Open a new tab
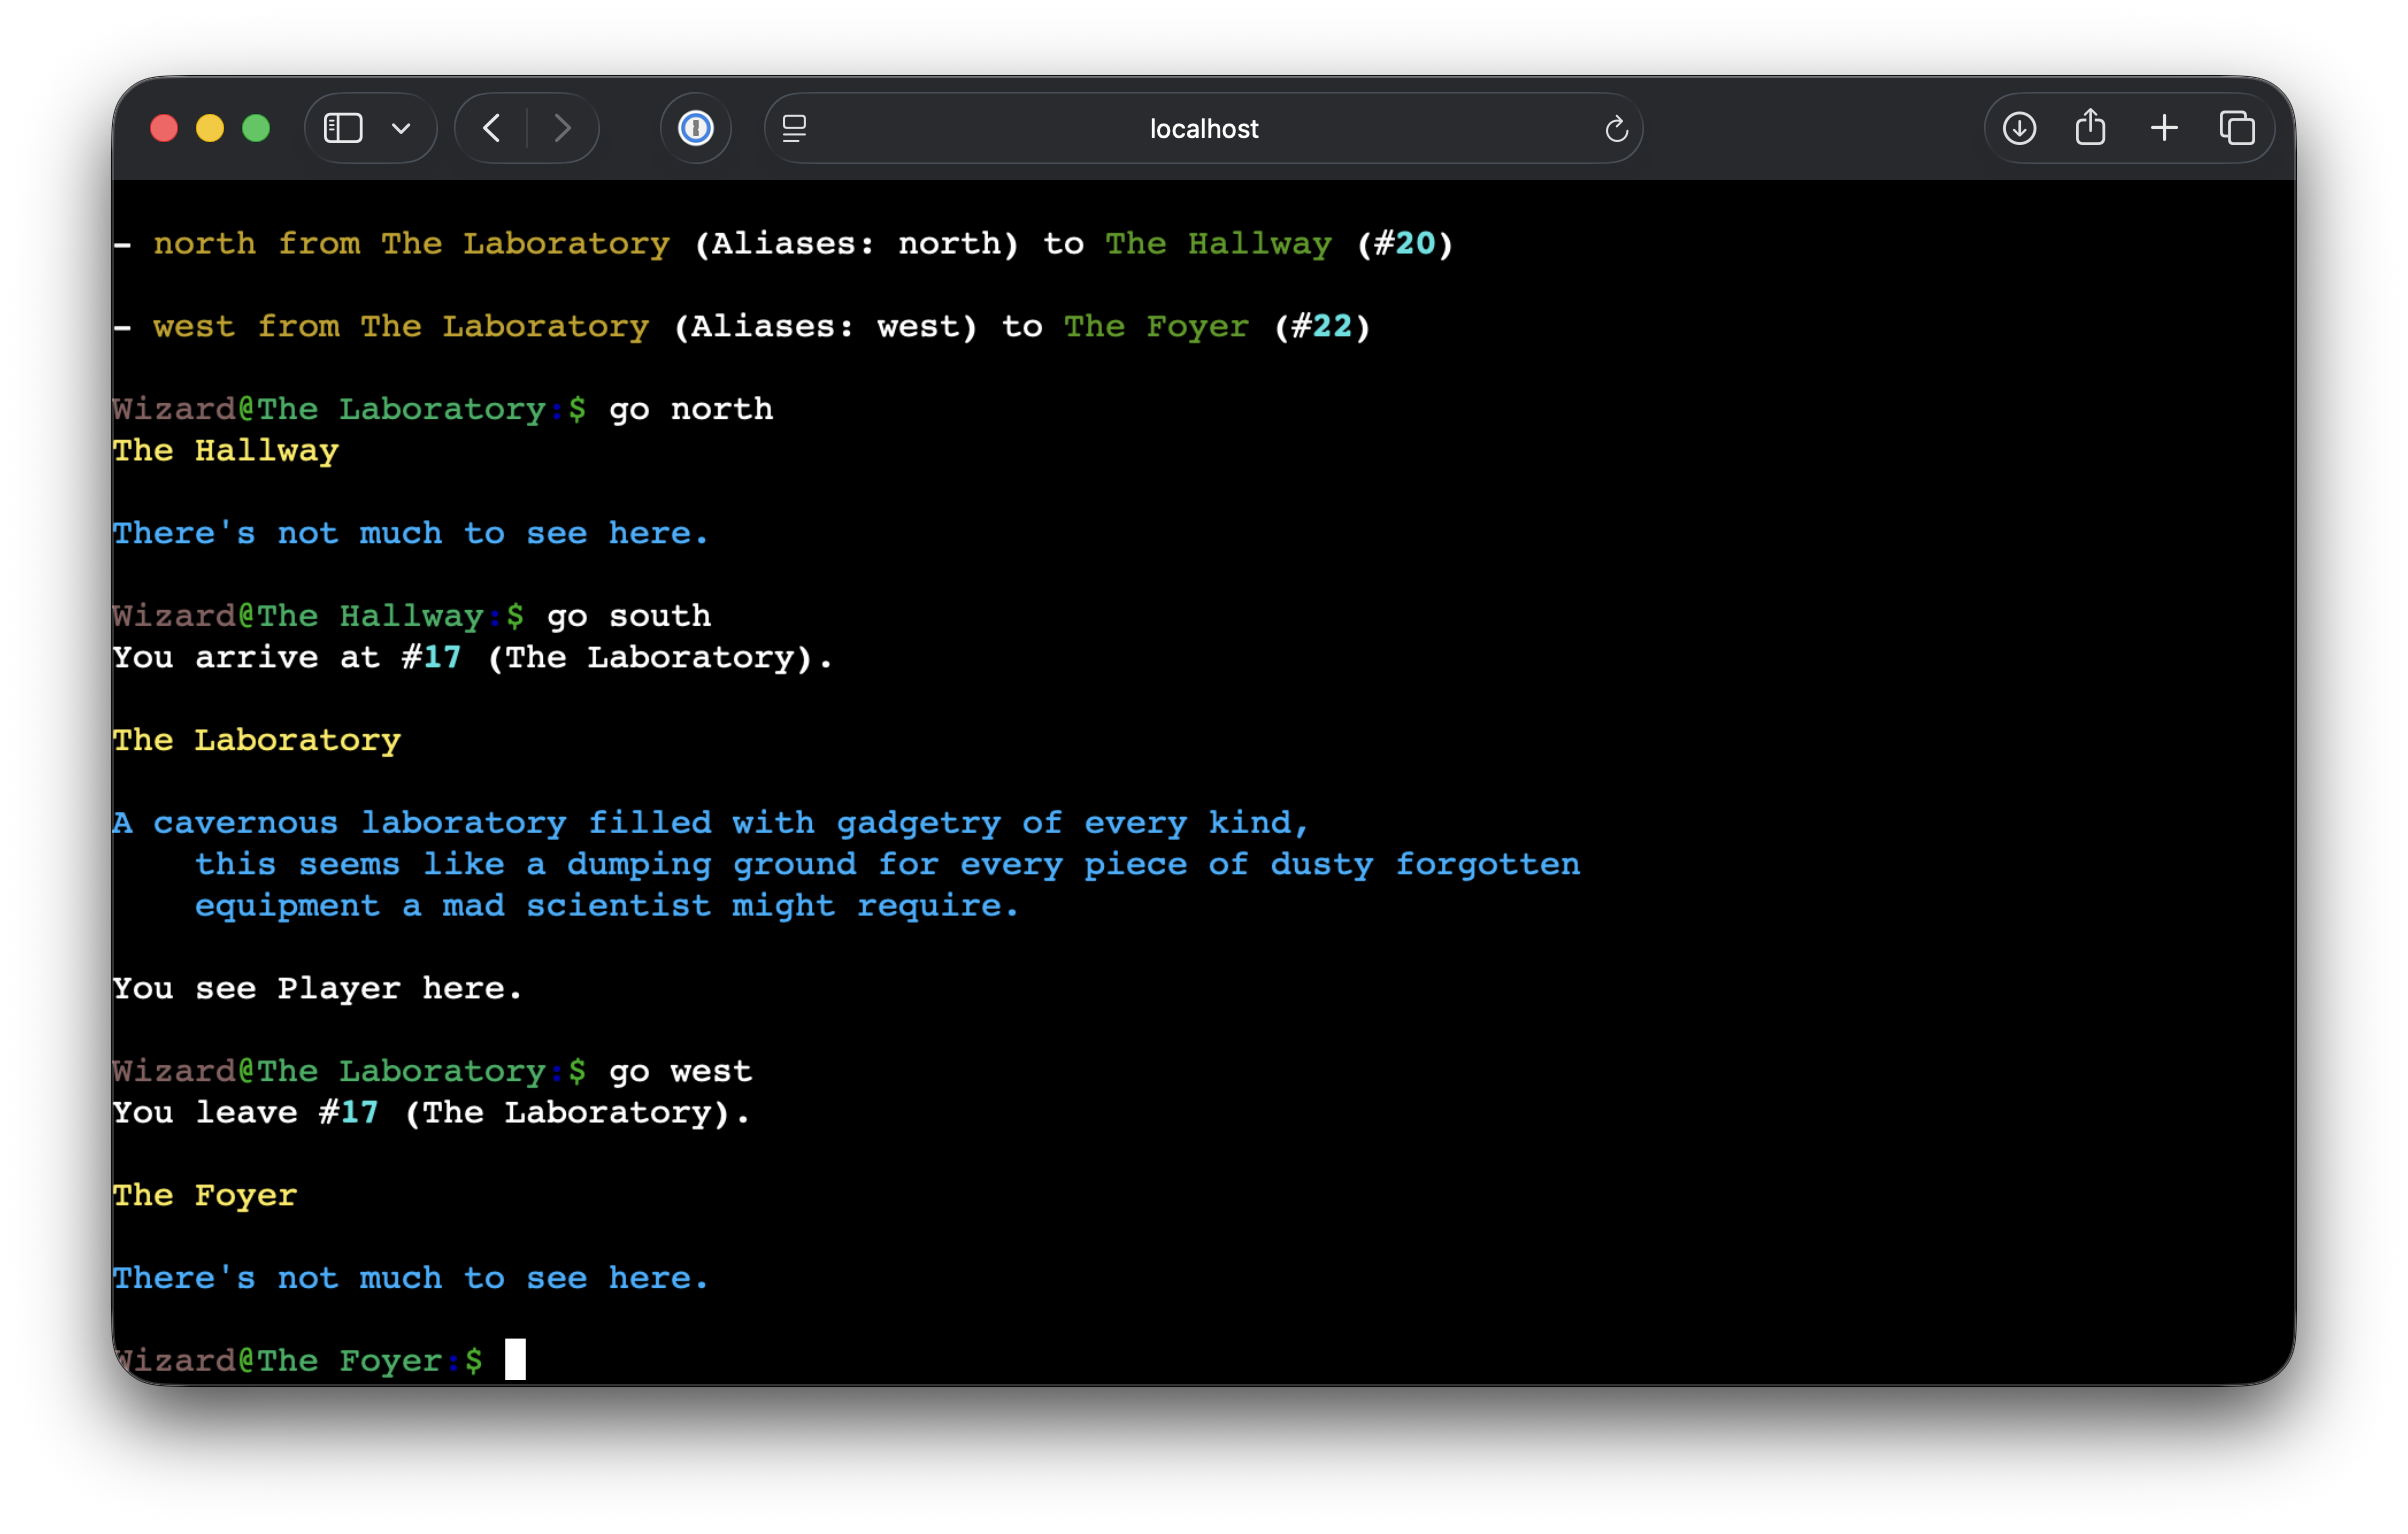The image size is (2408, 1534). click(2165, 128)
